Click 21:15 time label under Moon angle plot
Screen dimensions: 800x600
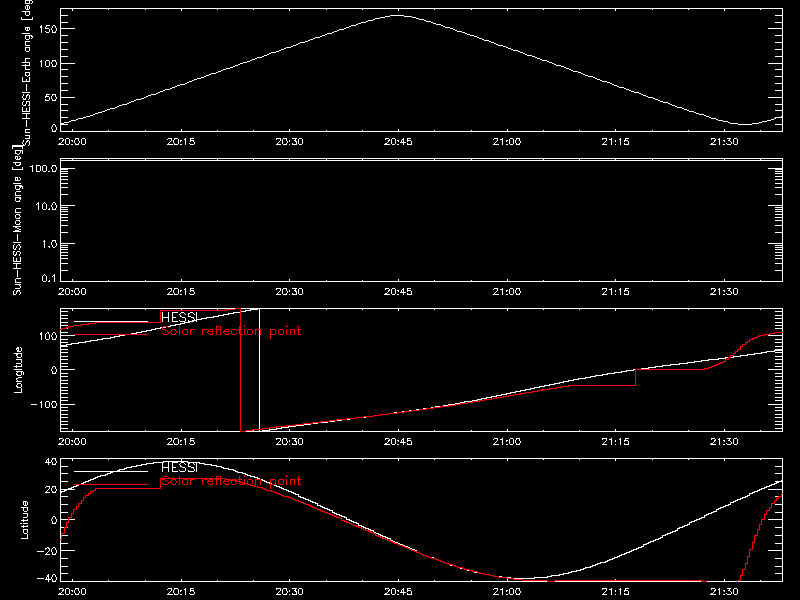coord(615,291)
